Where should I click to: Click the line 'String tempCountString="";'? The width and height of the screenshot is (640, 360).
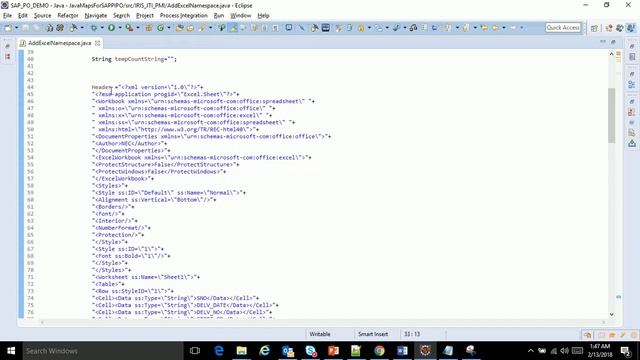[134, 59]
